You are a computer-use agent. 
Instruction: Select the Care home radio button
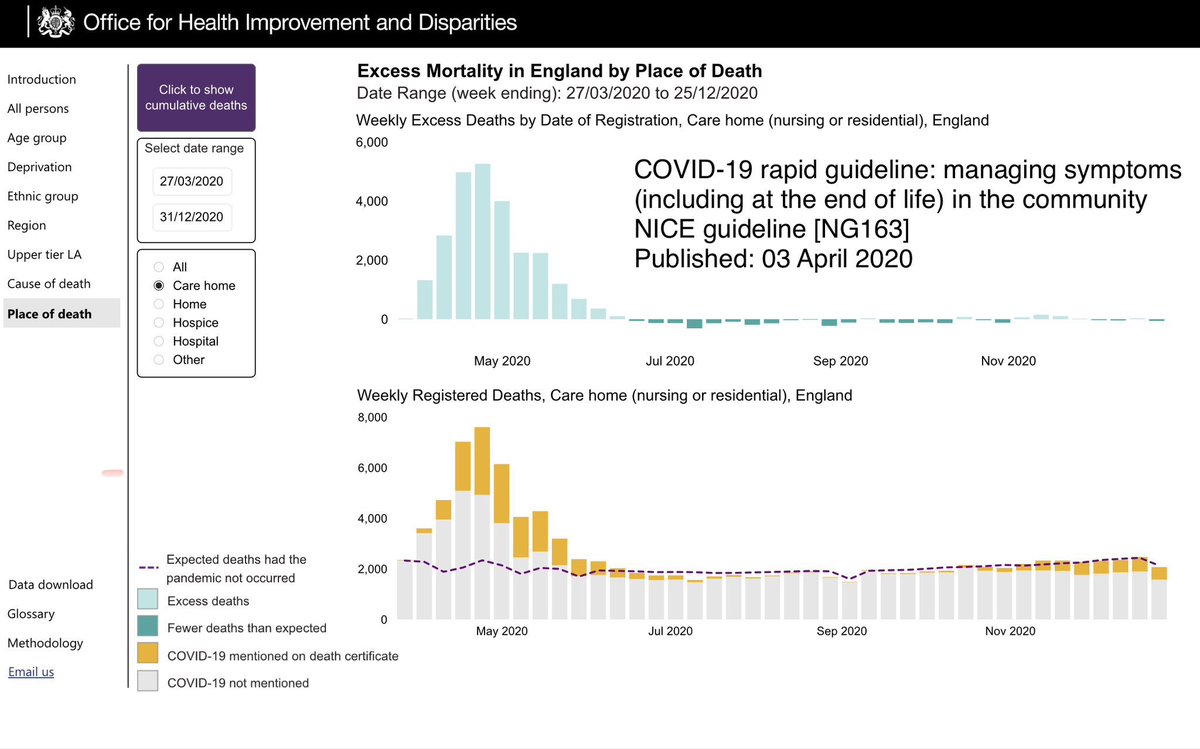click(157, 286)
